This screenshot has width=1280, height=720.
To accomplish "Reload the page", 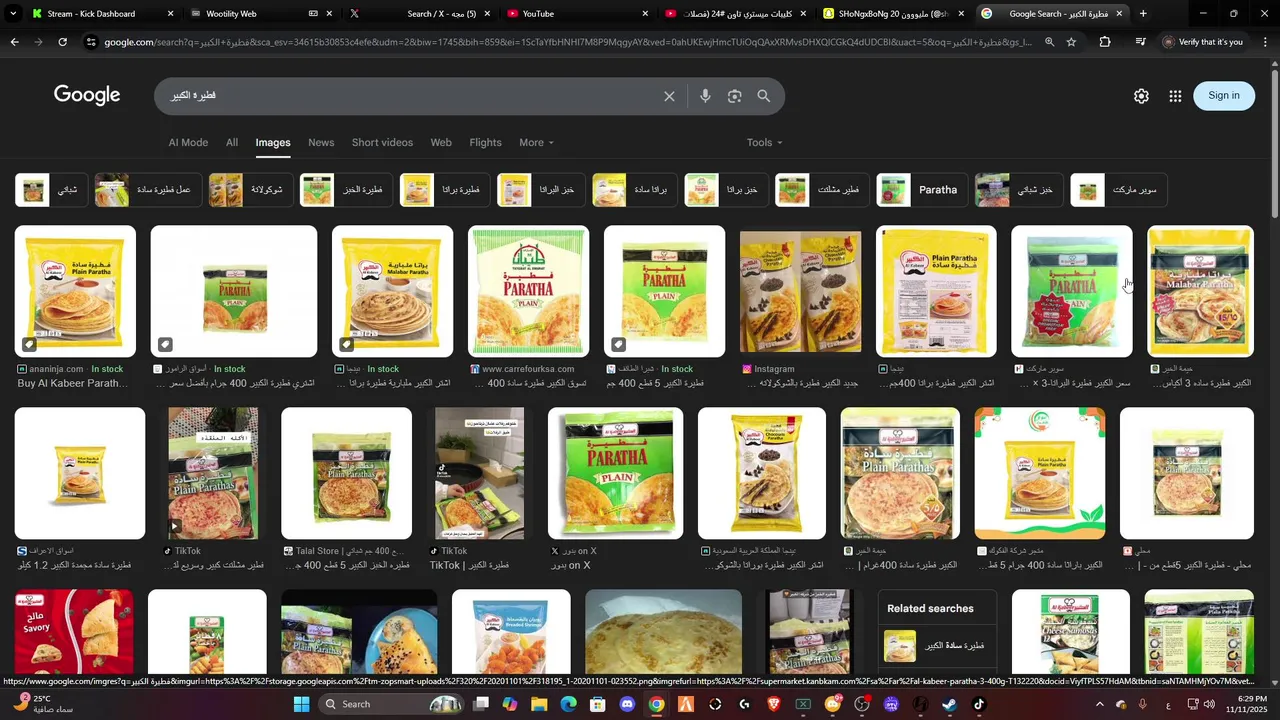I will tap(62, 42).
